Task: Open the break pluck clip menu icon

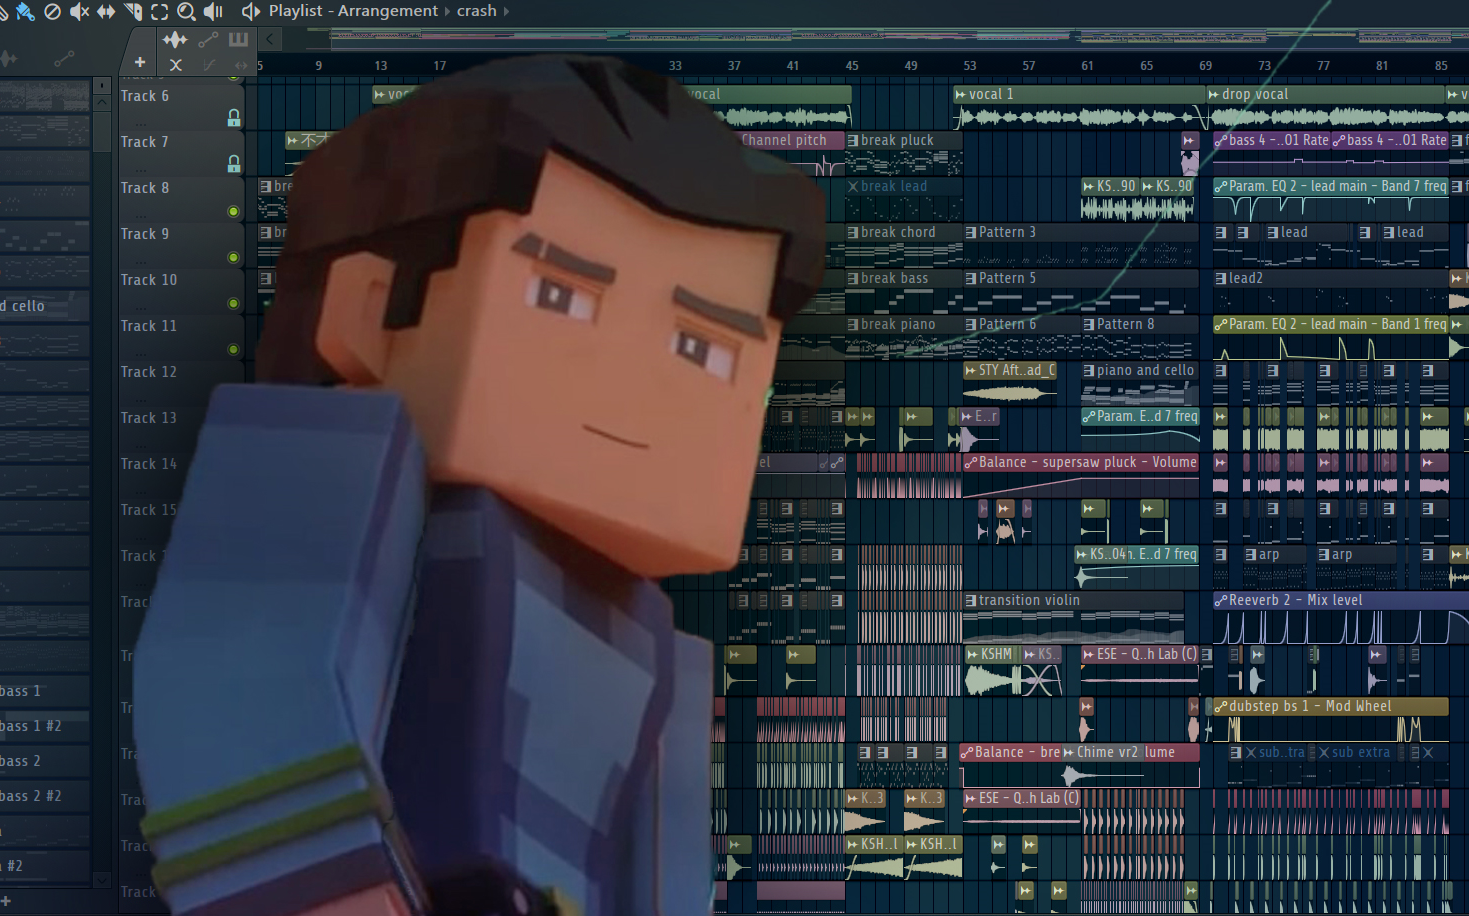Action: pos(853,140)
